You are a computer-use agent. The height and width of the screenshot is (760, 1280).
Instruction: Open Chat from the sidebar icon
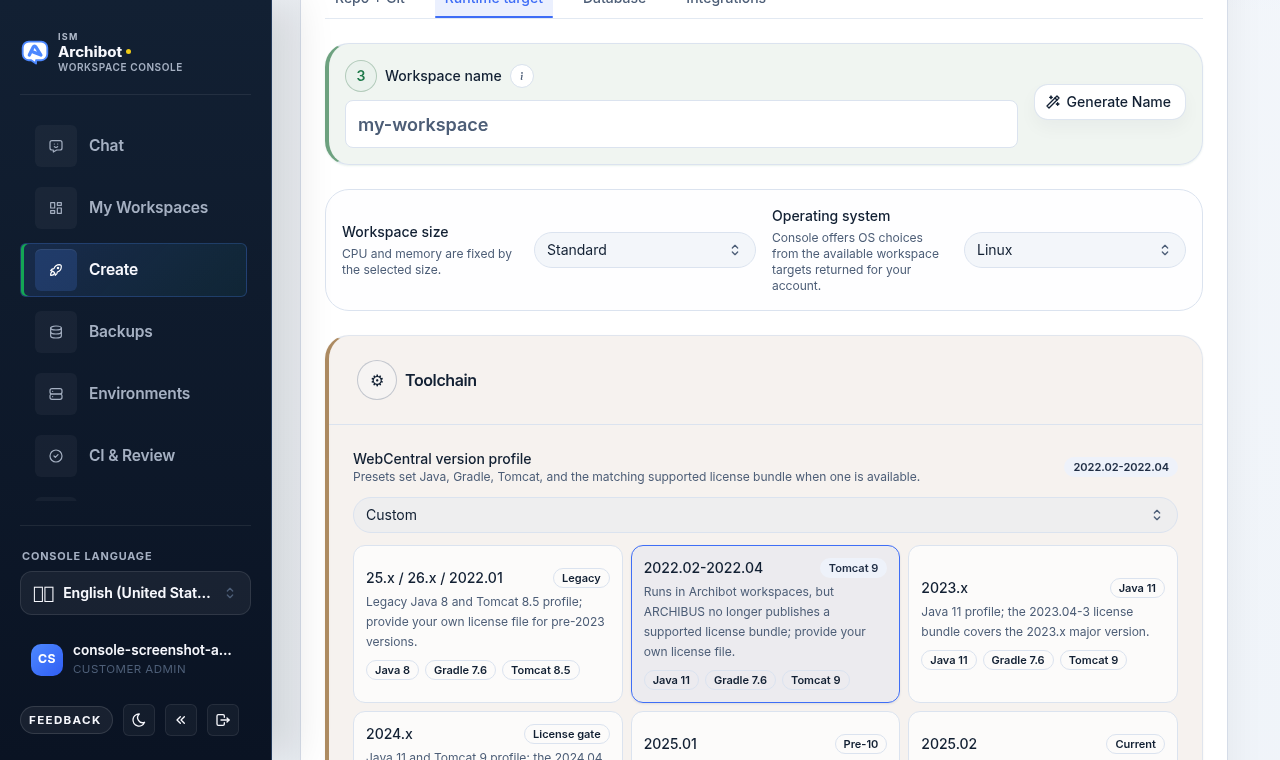tap(56, 146)
